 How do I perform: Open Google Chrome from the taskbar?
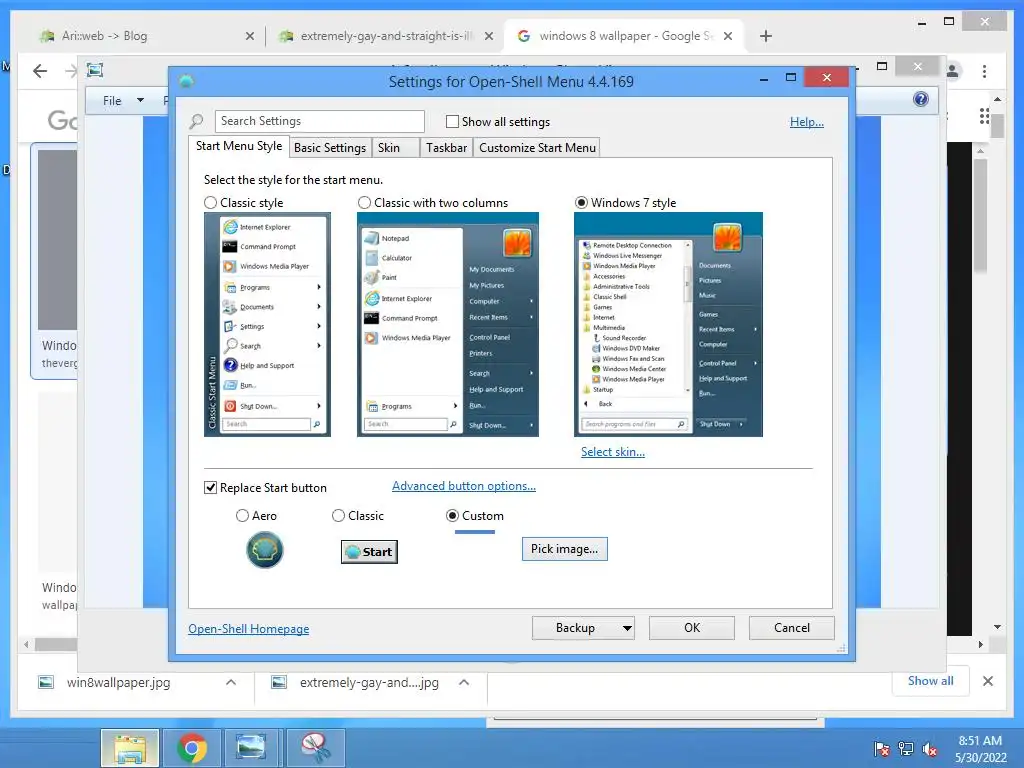(191, 748)
